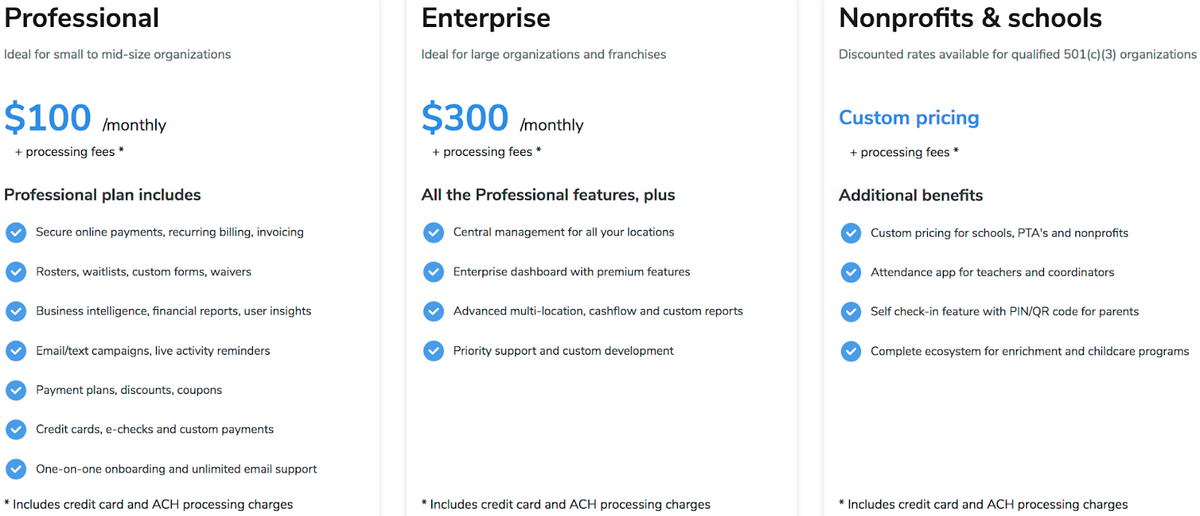
Task: Click checkmark next to Self check-in feature
Action: point(851,312)
